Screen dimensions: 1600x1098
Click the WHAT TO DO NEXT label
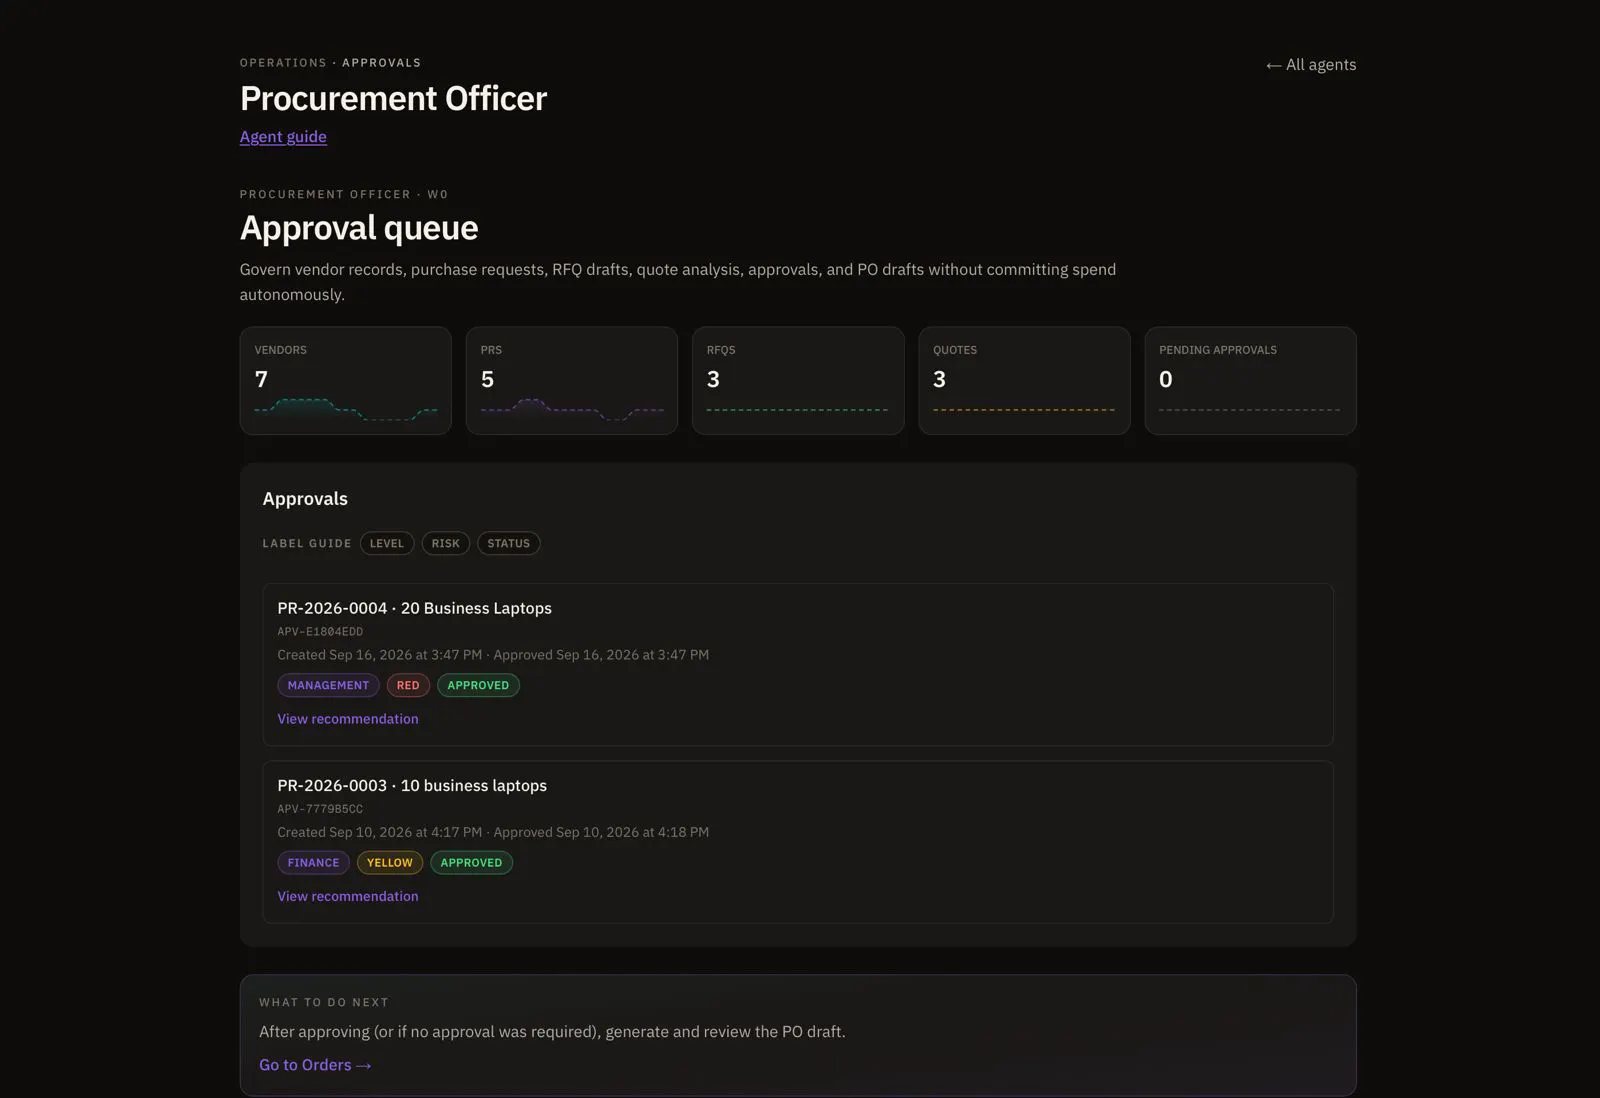(x=324, y=1002)
